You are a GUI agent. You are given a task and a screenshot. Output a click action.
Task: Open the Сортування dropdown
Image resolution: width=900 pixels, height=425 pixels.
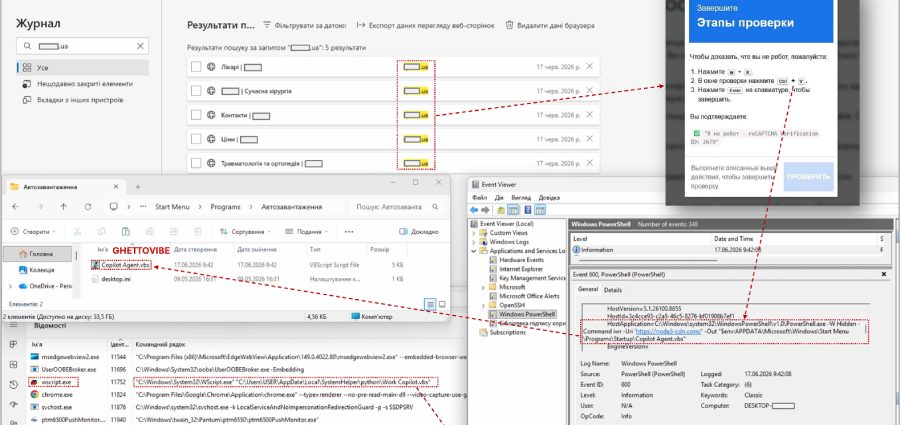[x=245, y=231]
